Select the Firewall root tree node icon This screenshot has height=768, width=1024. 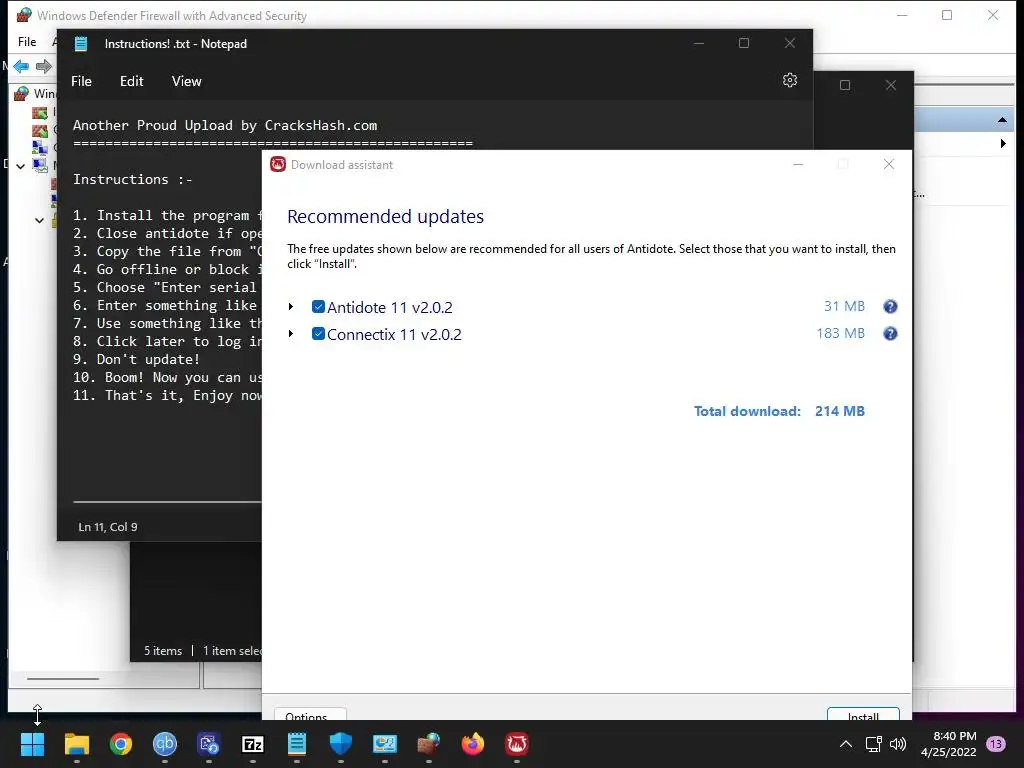pos(22,93)
